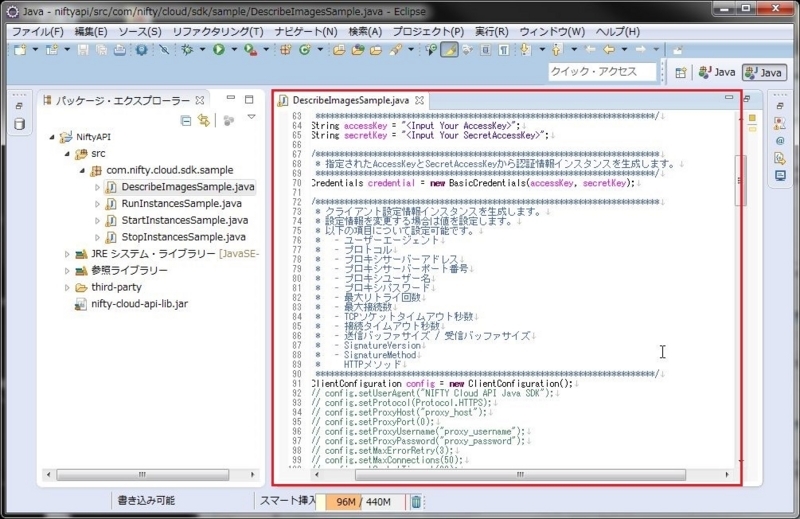Collapse the src folder node
800x519 pixels.
tap(67, 154)
